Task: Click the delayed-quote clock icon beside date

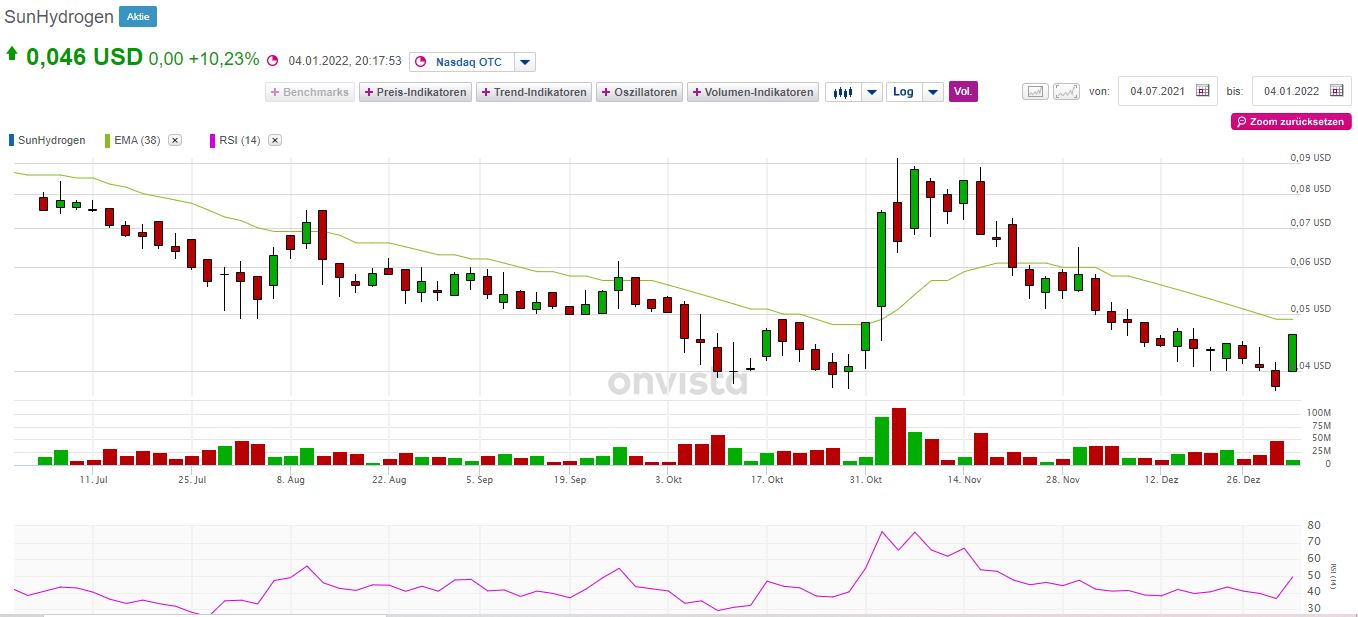Action: (x=273, y=61)
